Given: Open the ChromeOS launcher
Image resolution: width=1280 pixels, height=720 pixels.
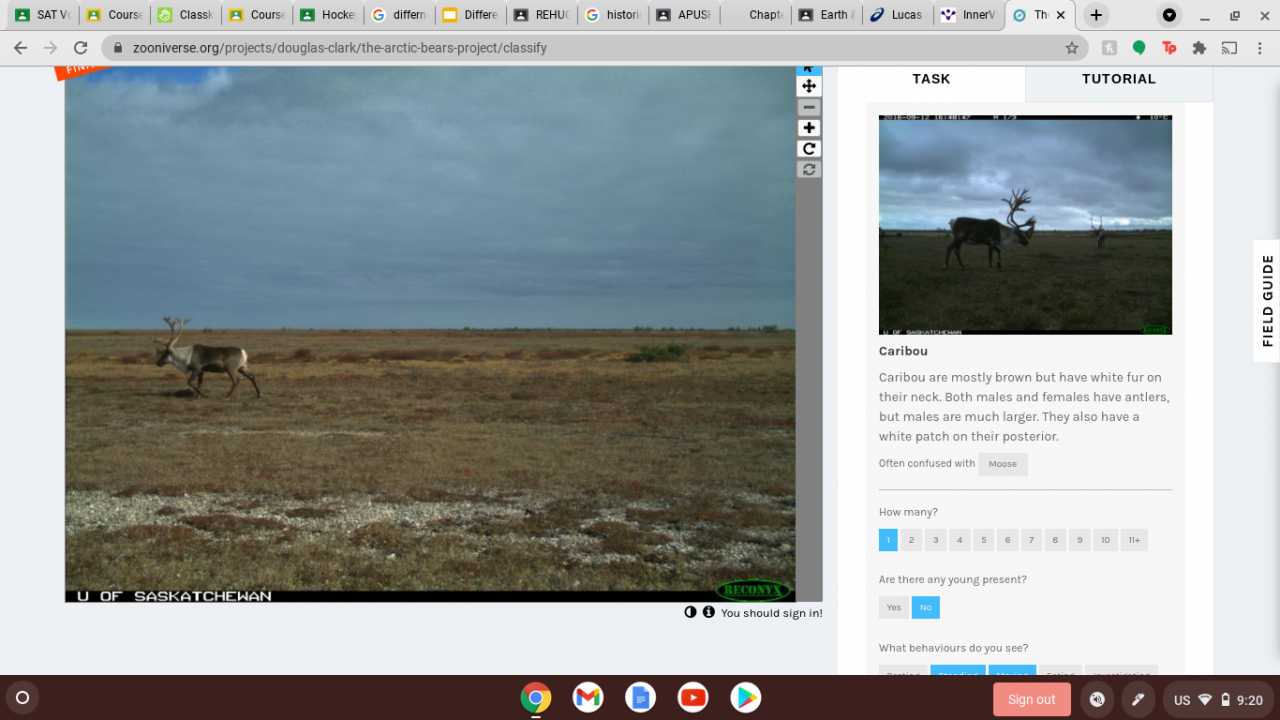Looking at the screenshot, I should pyautogui.click(x=22, y=698).
